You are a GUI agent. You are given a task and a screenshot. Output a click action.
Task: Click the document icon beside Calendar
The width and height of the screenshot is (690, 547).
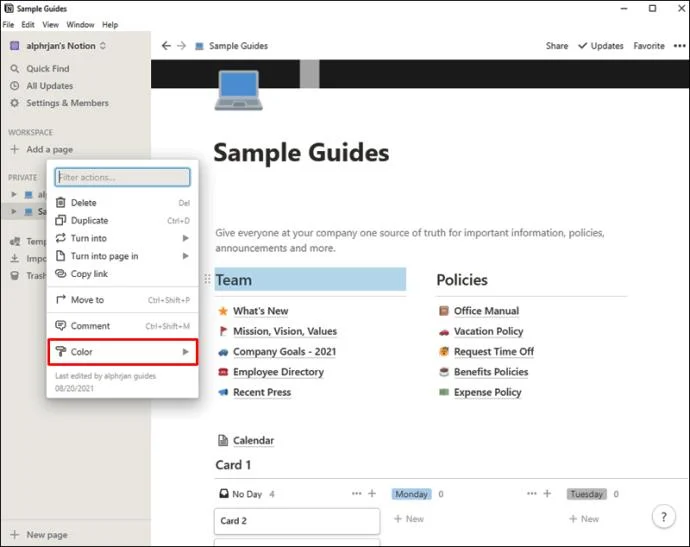[223, 440]
